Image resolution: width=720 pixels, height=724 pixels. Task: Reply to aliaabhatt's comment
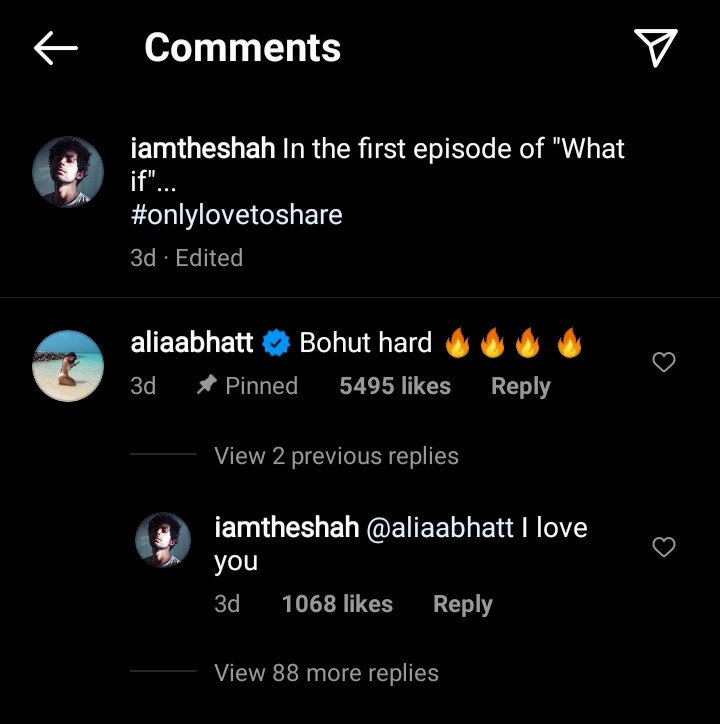click(520, 386)
